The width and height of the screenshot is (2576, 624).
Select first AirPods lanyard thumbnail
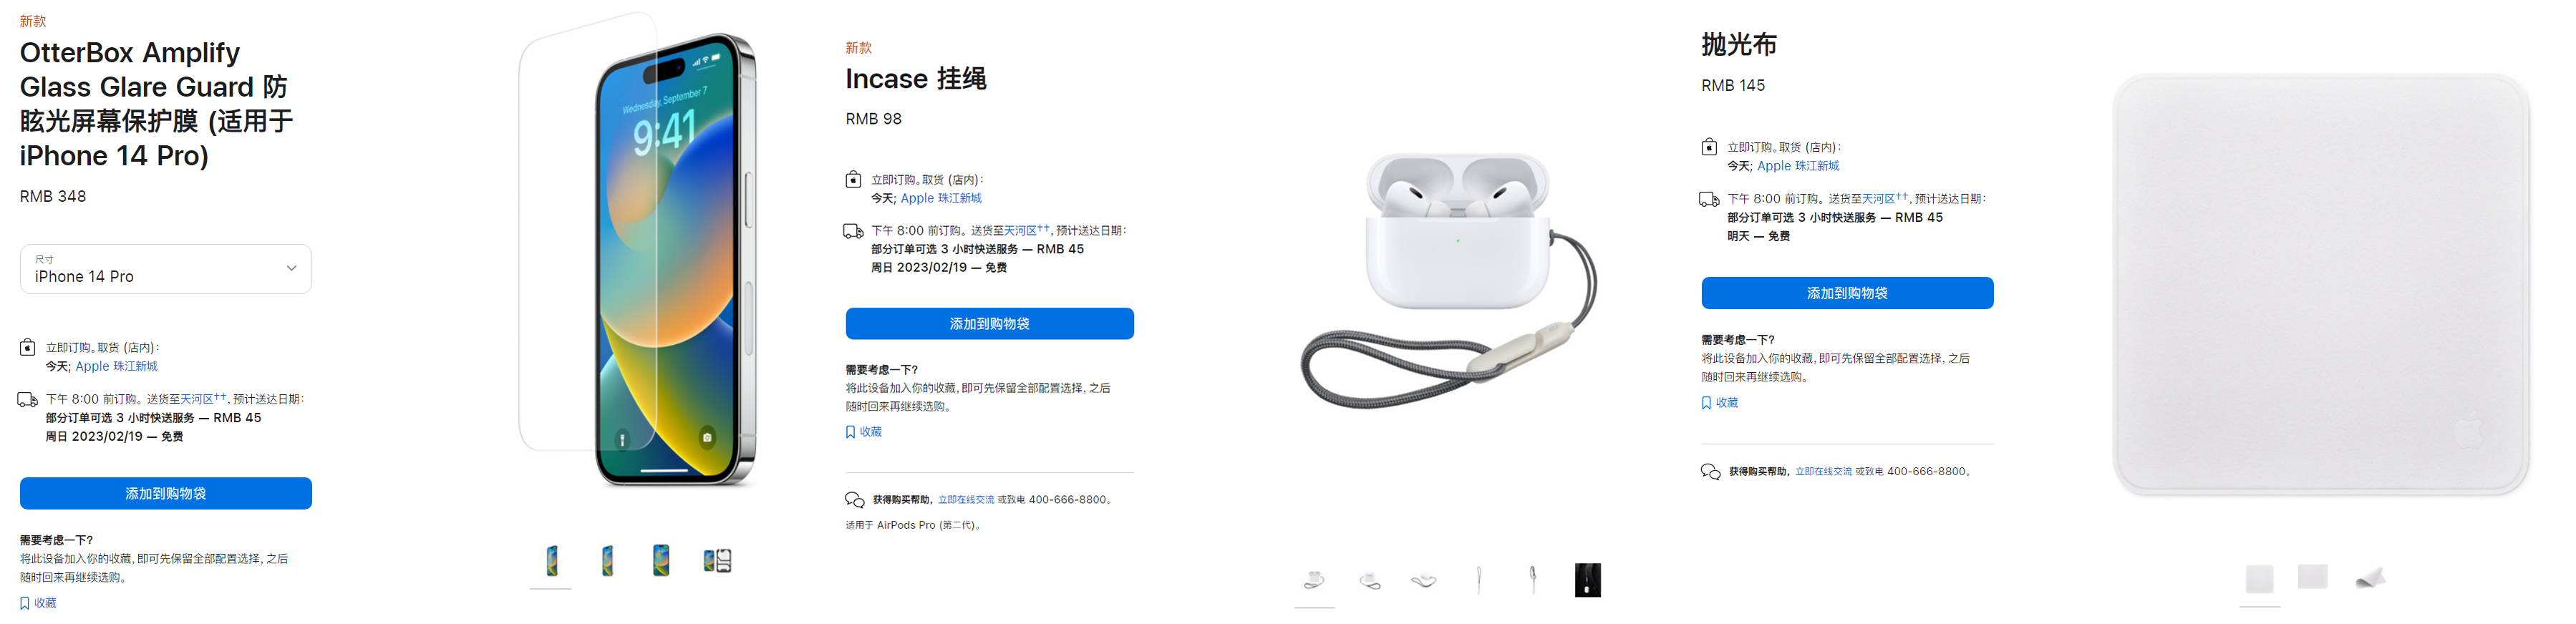tap(1314, 580)
